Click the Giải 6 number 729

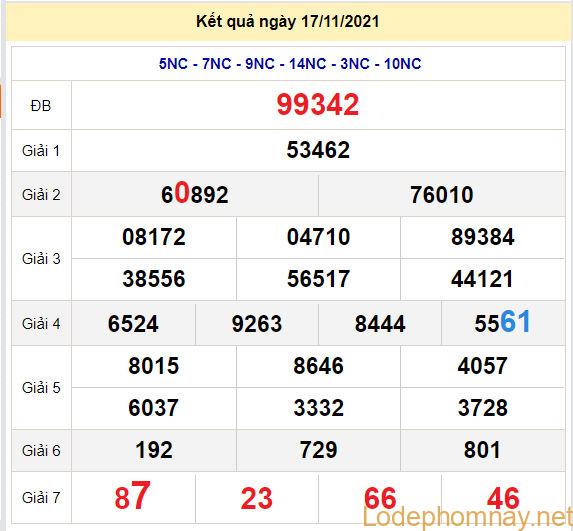pyautogui.click(x=318, y=450)
